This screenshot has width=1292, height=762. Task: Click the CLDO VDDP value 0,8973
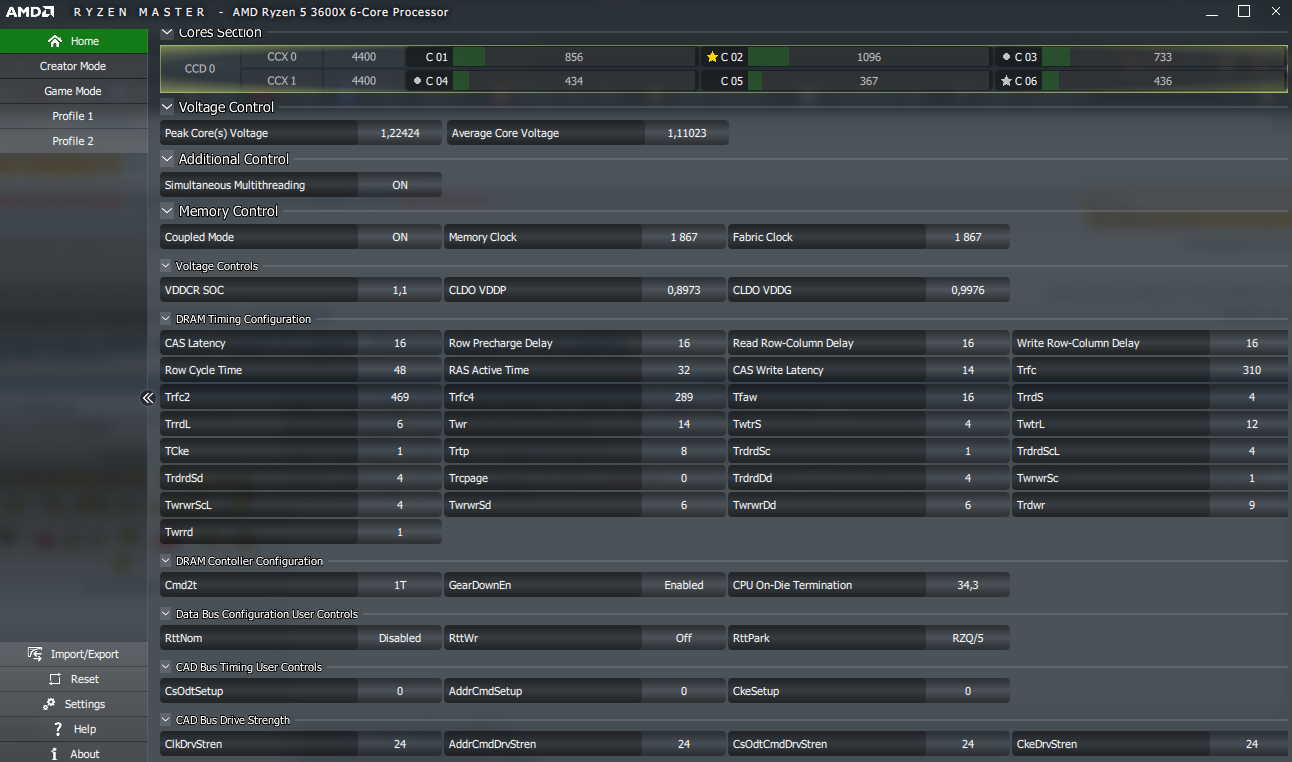click(x=684, y=290)
